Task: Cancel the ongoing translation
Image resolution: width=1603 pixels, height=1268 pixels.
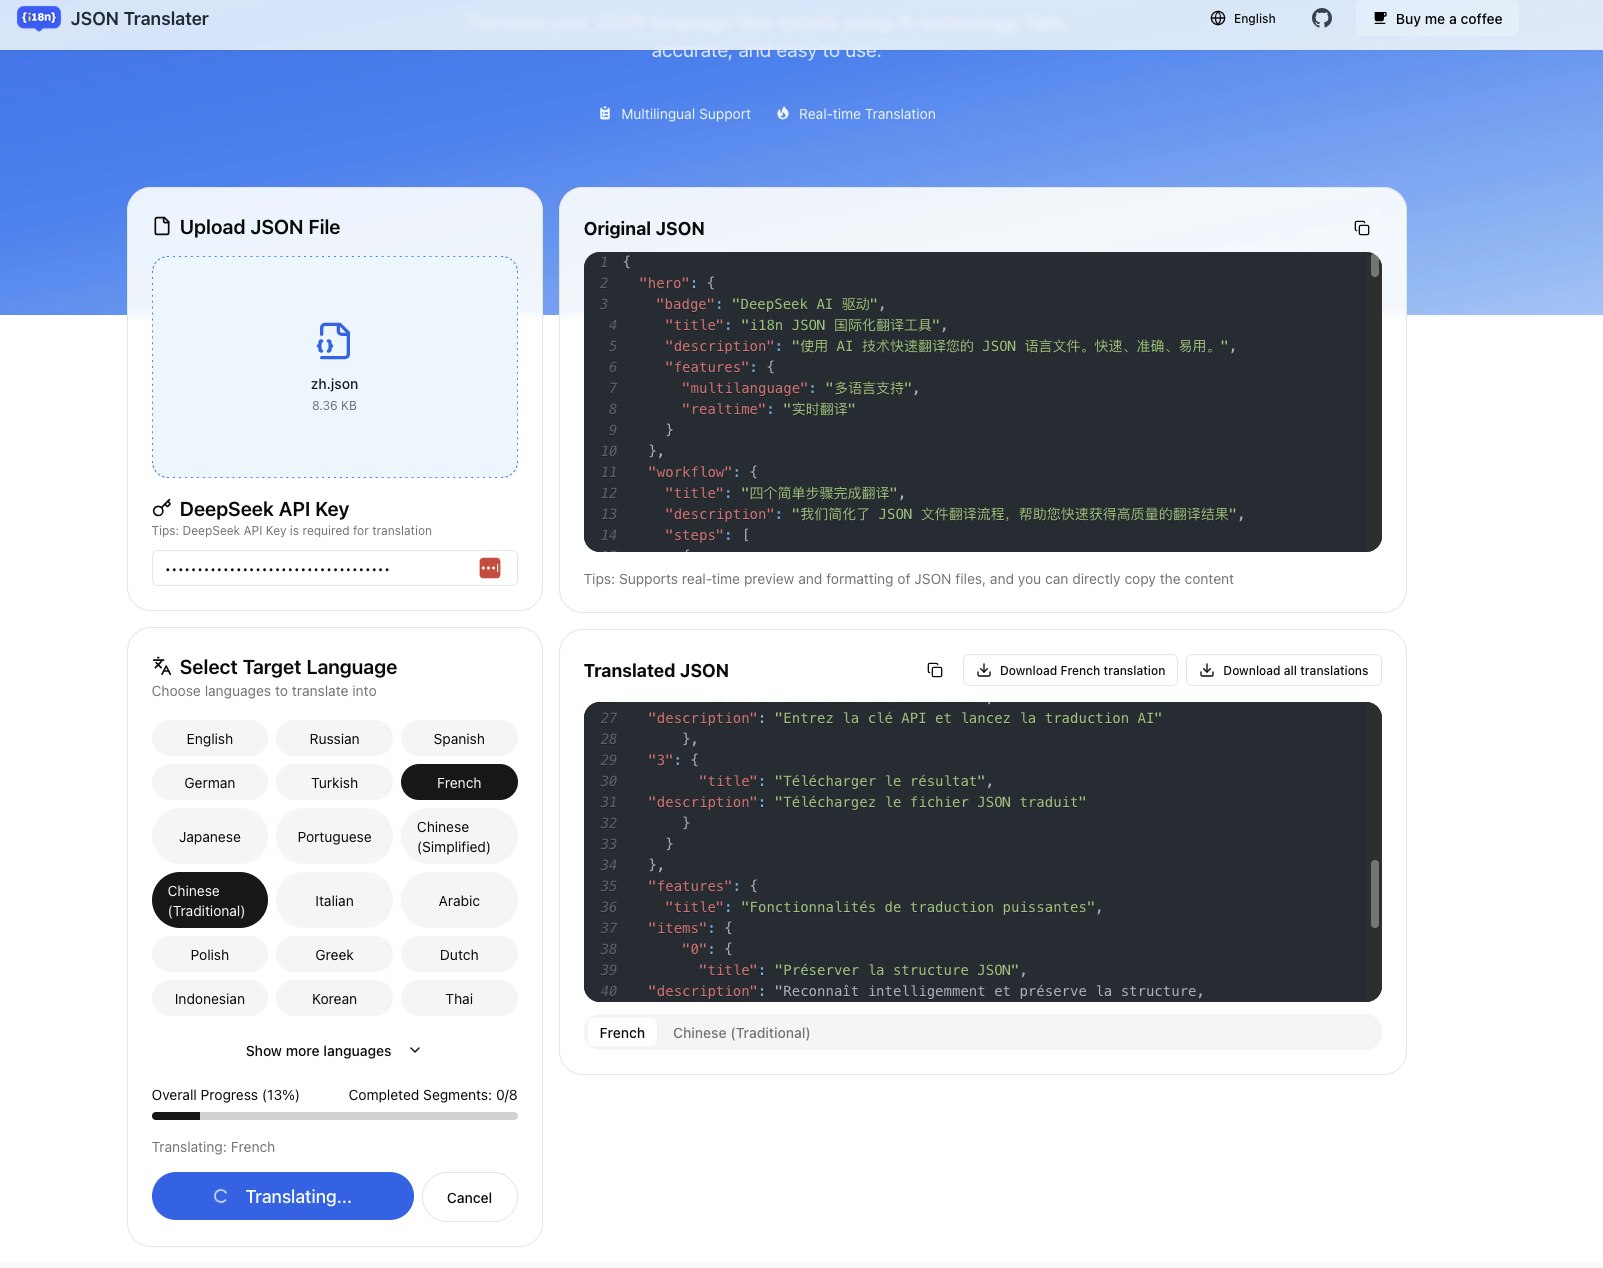Action: tap(469, 1197)
